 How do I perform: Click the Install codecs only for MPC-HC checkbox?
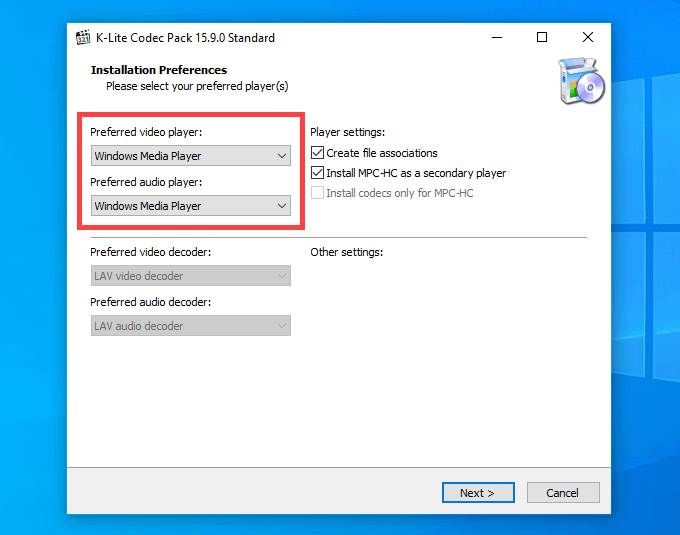click(x=318, y=193)
